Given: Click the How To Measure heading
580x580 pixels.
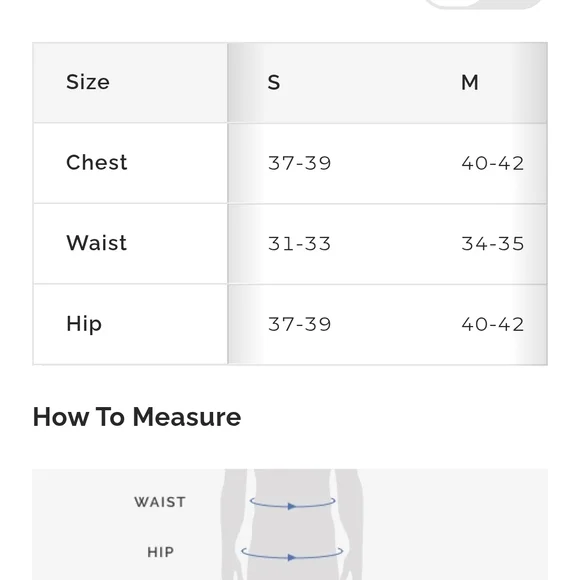Looking at the screenshot, I should [137, 417].
